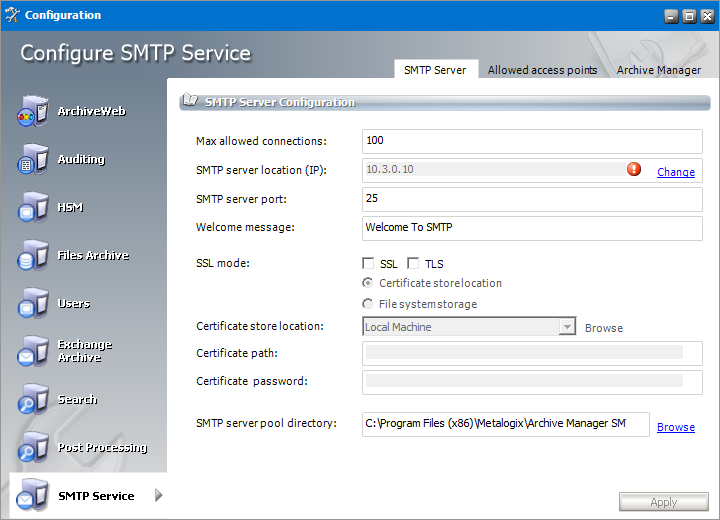This screenshot has height=520, width=720.
Task: Choose File system storage radio option
Action: point(368,304)
